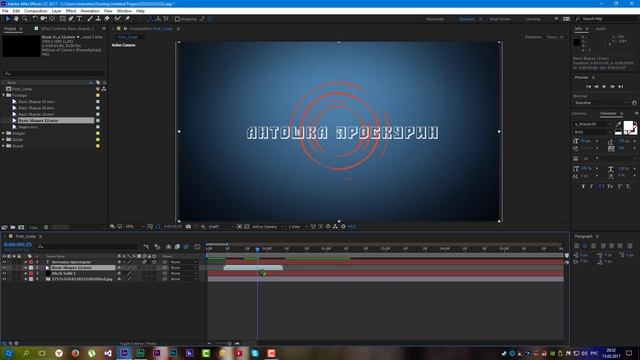Select the Hand tool
Image resolution: width=640 pixels, height=360 pixels.
click(16, 19)
